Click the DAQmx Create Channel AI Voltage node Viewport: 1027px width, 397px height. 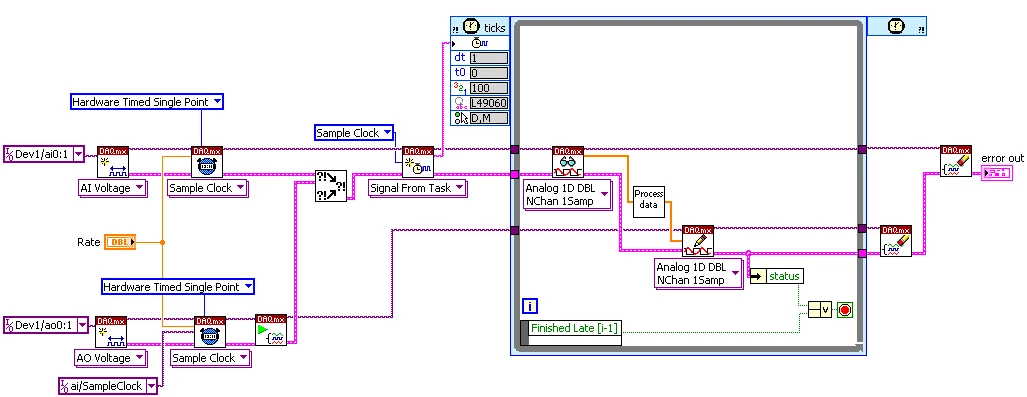(113, 162)
